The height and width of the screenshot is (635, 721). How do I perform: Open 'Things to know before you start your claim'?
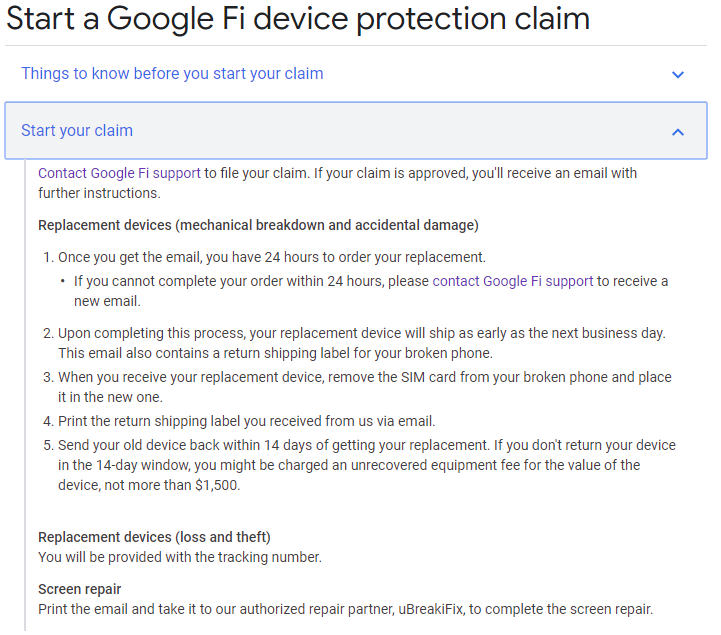click(x=172, y=74)
